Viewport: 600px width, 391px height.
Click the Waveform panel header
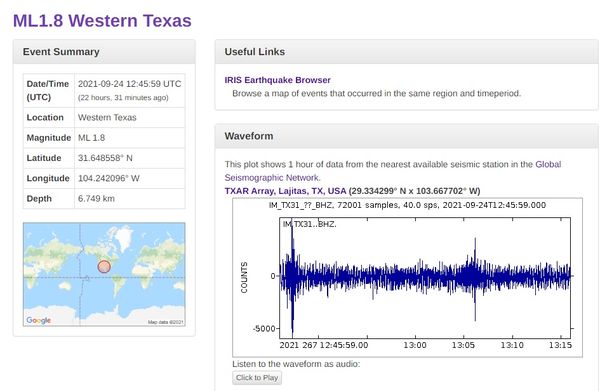point(407,136)
